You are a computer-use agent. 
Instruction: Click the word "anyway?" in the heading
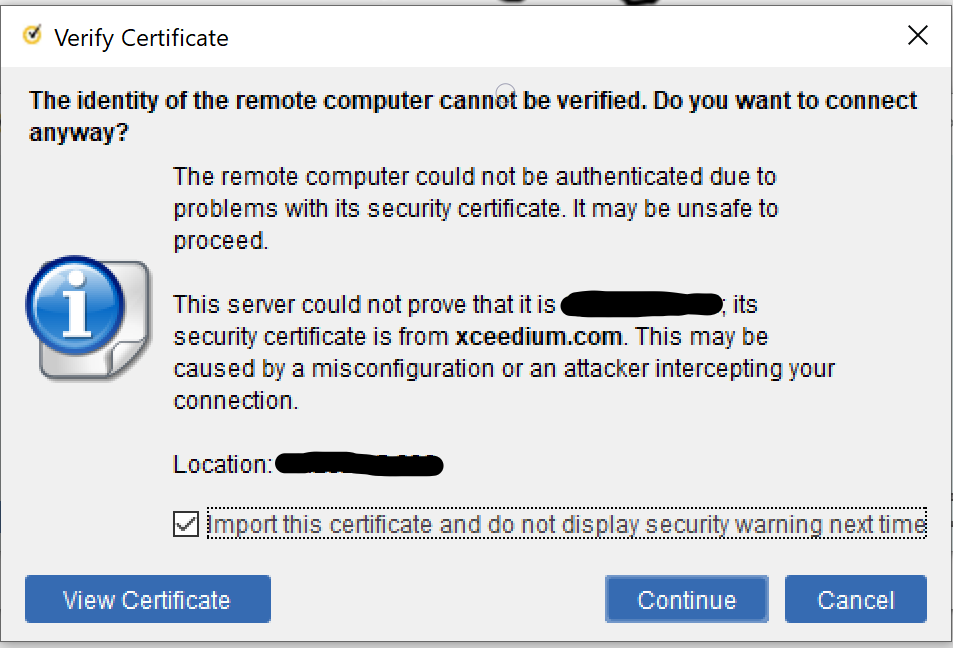[x=78, y=133]
